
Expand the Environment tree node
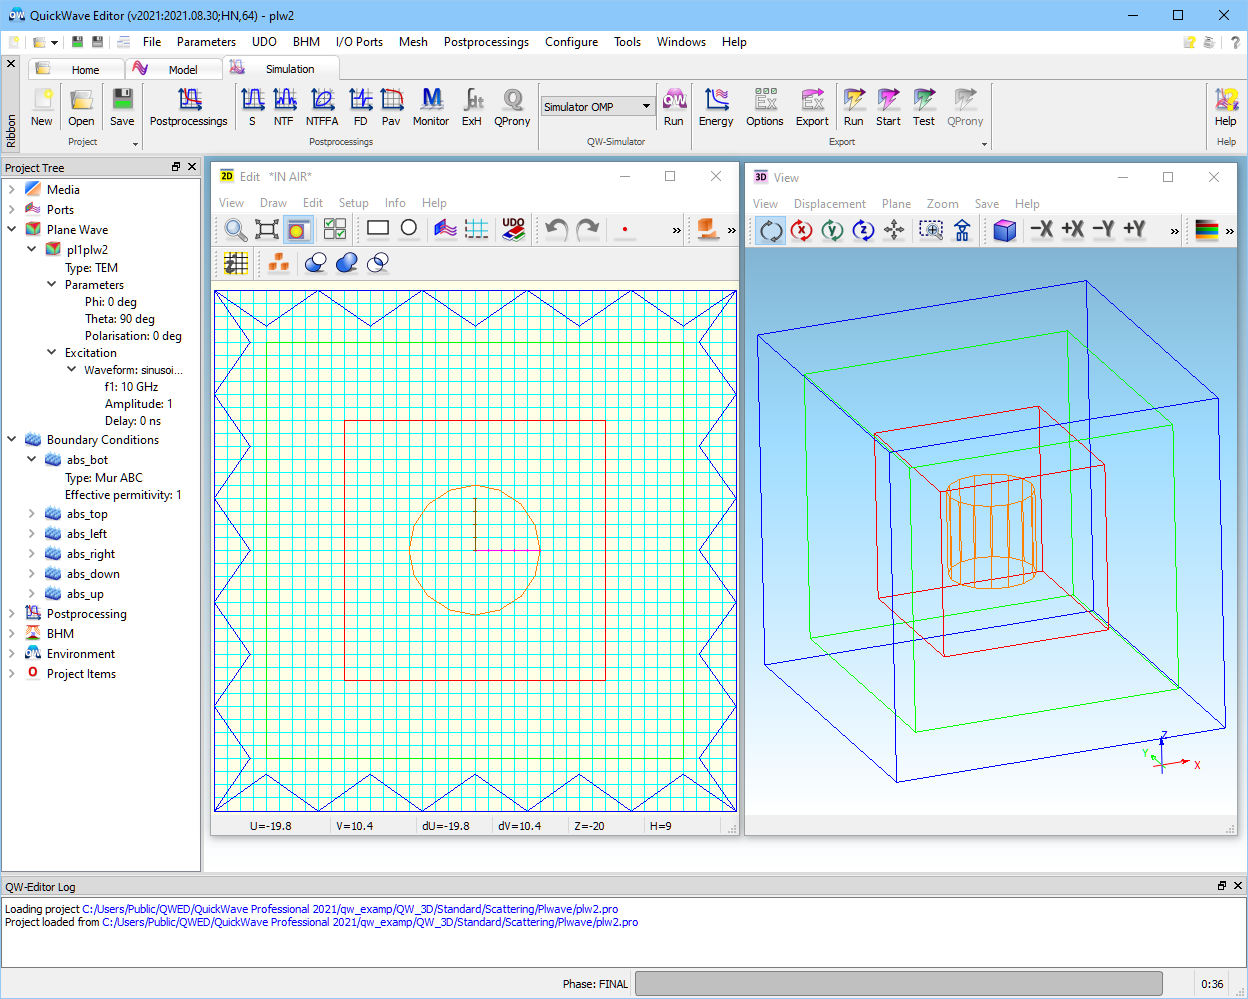coord(12,653)
